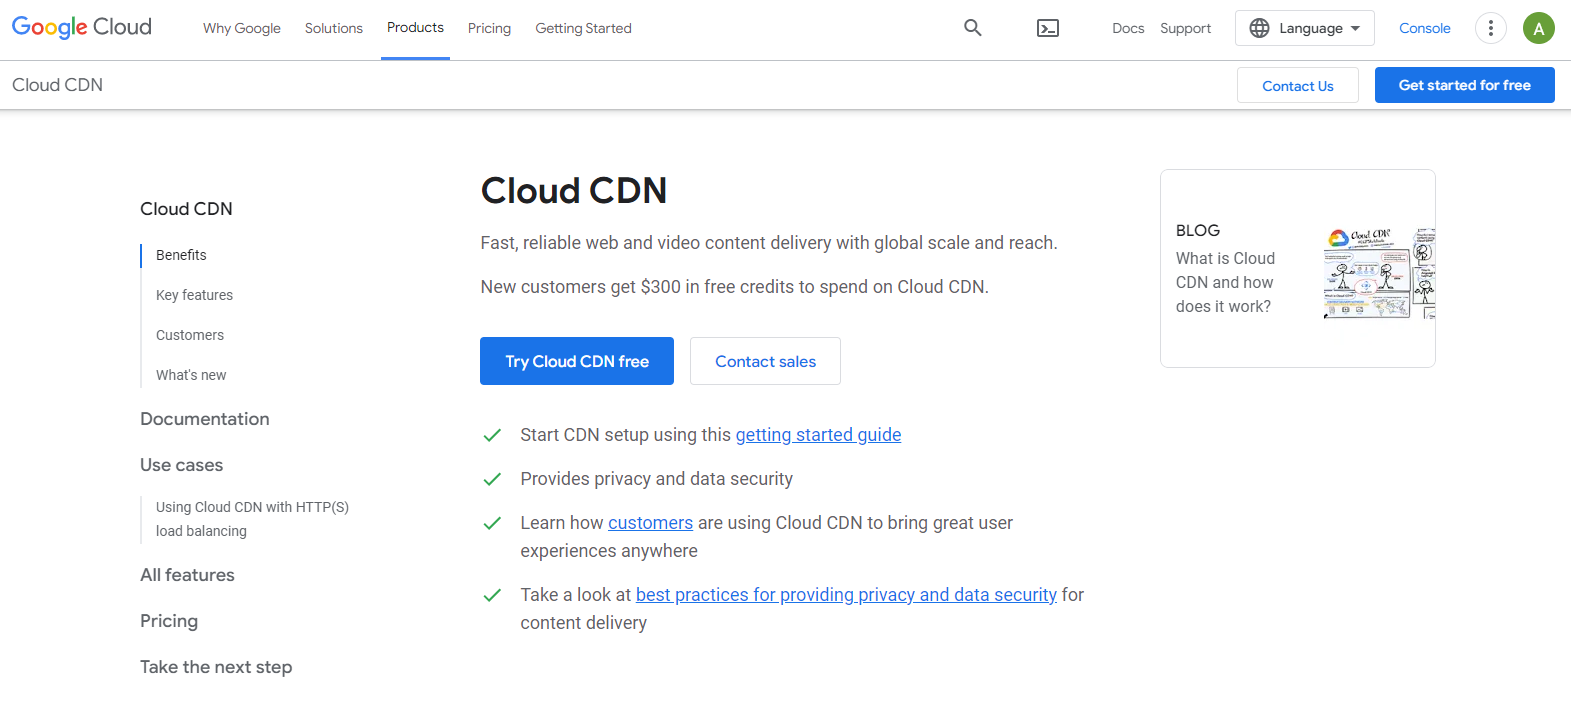Click the search magnifier icon
This screenshot has width=1571, height=701.
[x=972, y=28]
